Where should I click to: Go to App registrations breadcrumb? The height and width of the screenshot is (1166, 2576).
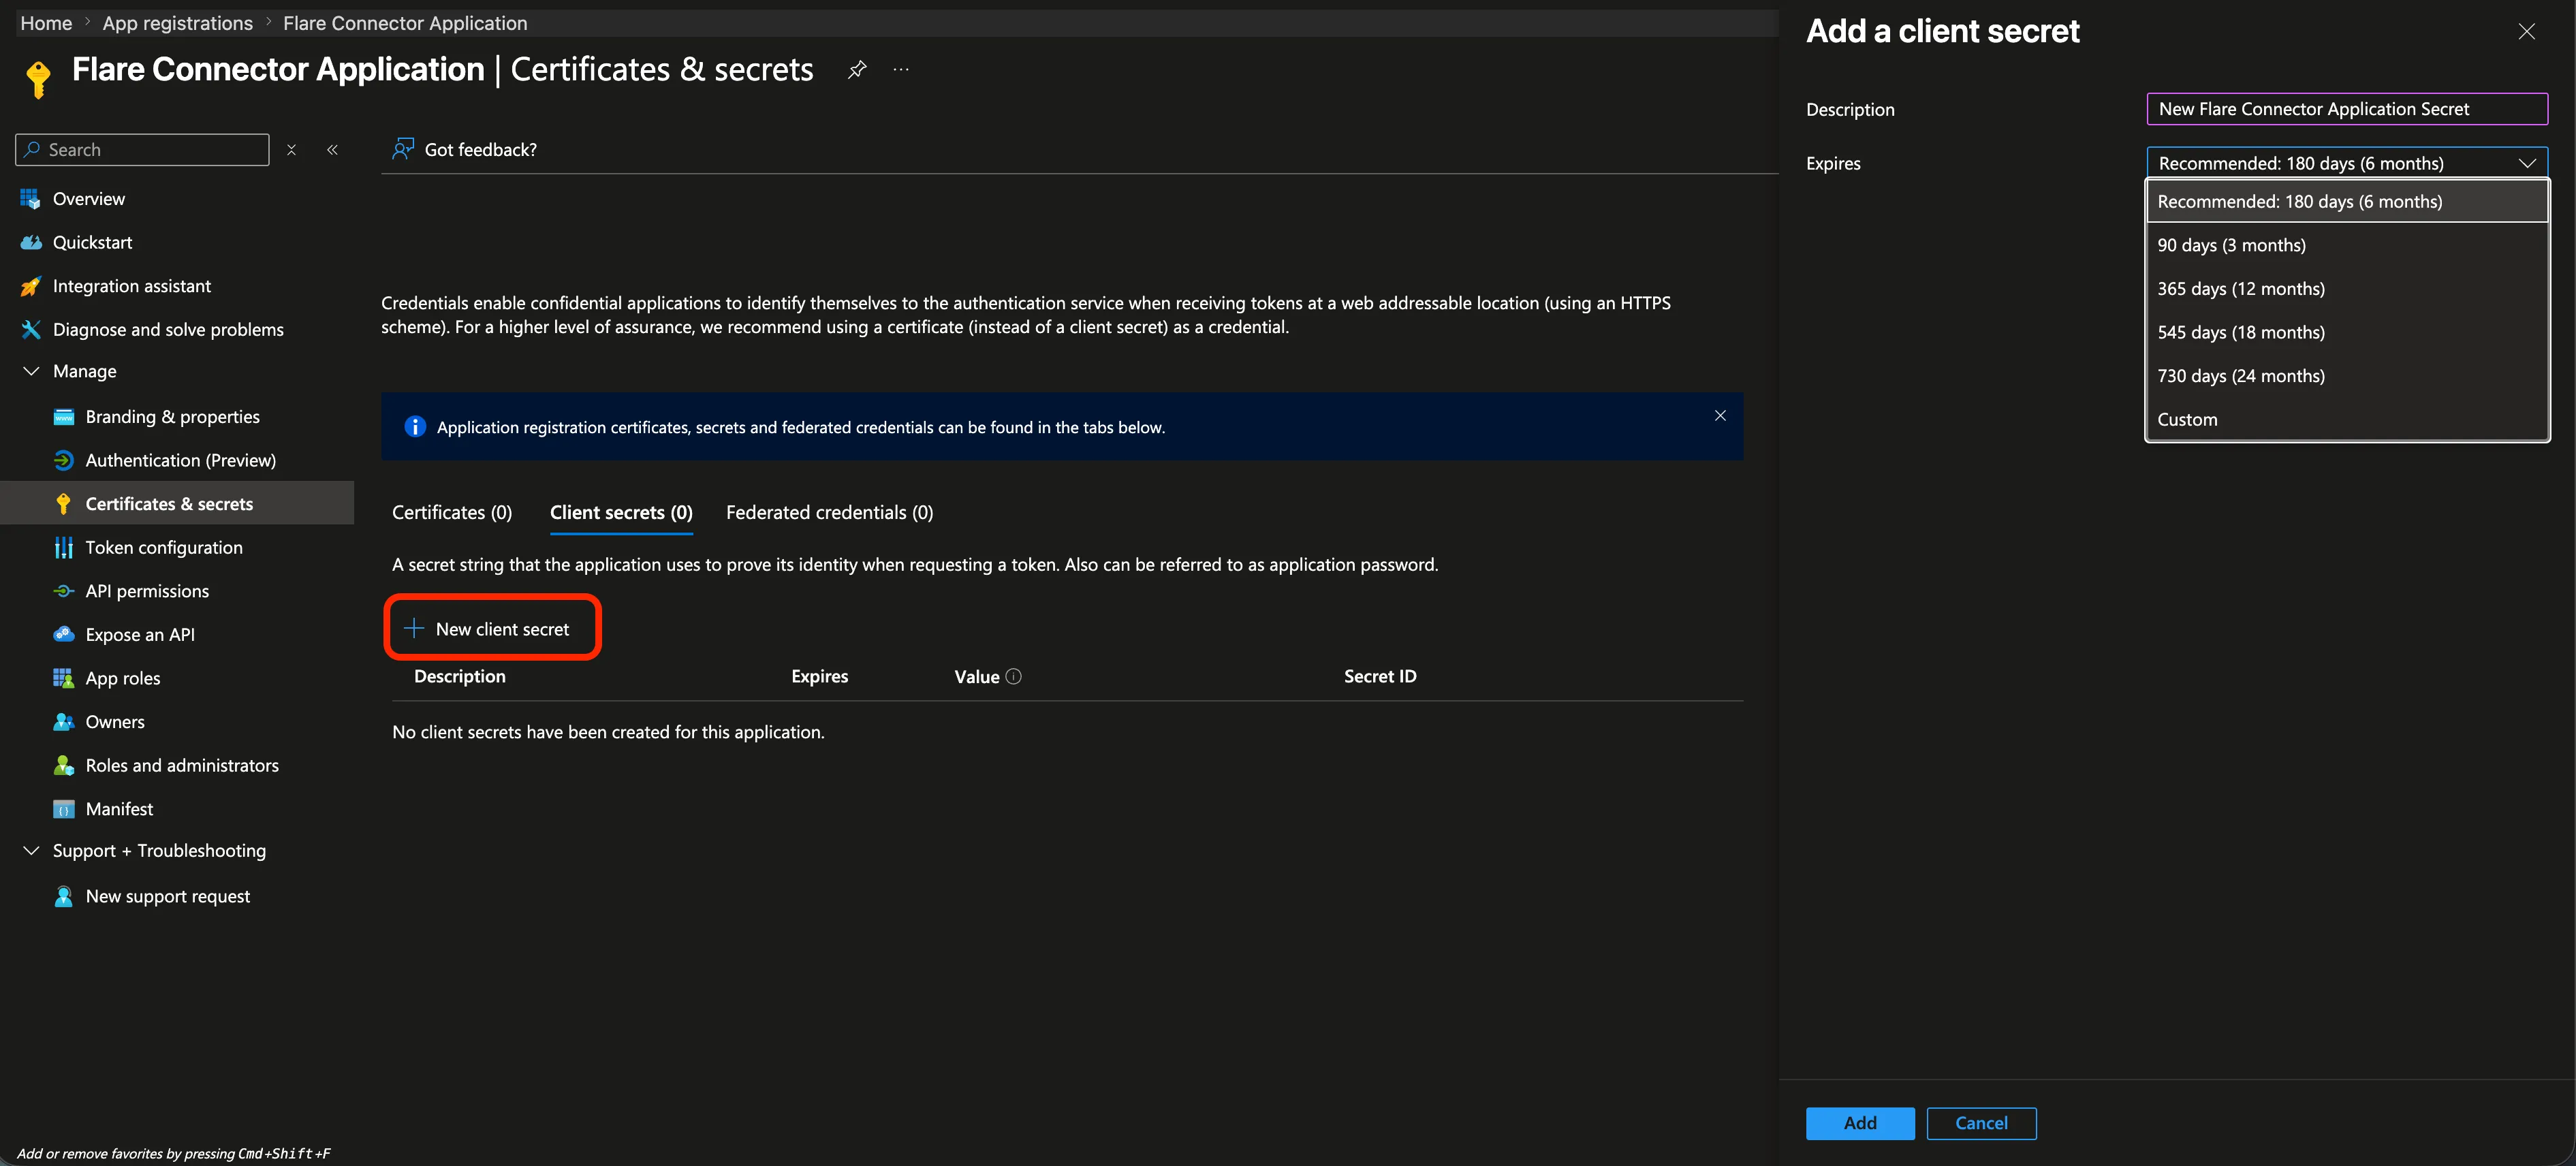[x=177, y=23]
